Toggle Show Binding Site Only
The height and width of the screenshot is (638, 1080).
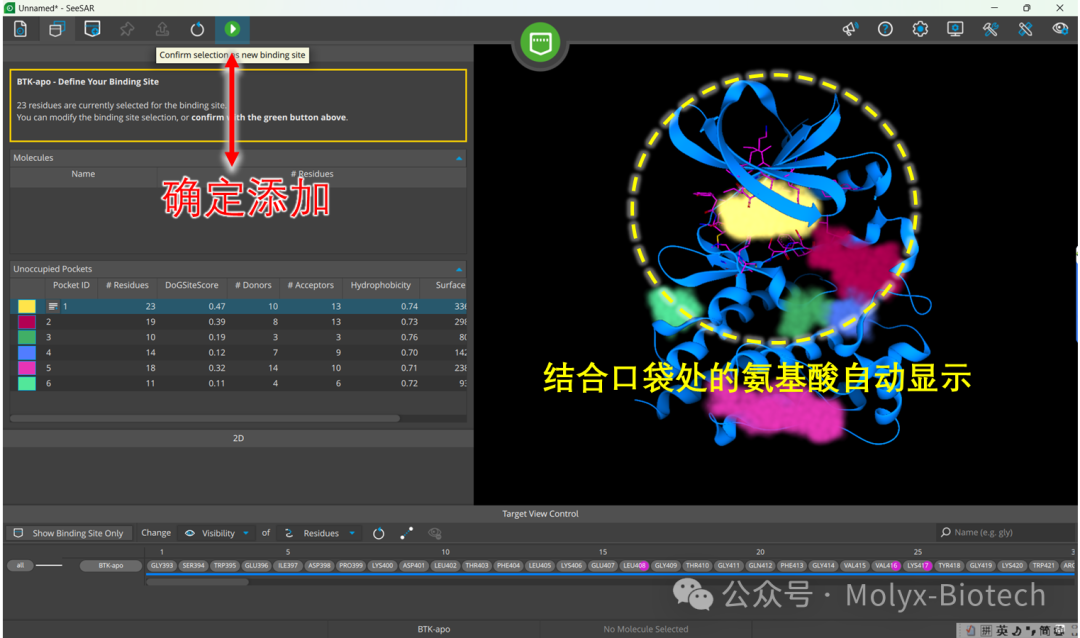point(68,533)
